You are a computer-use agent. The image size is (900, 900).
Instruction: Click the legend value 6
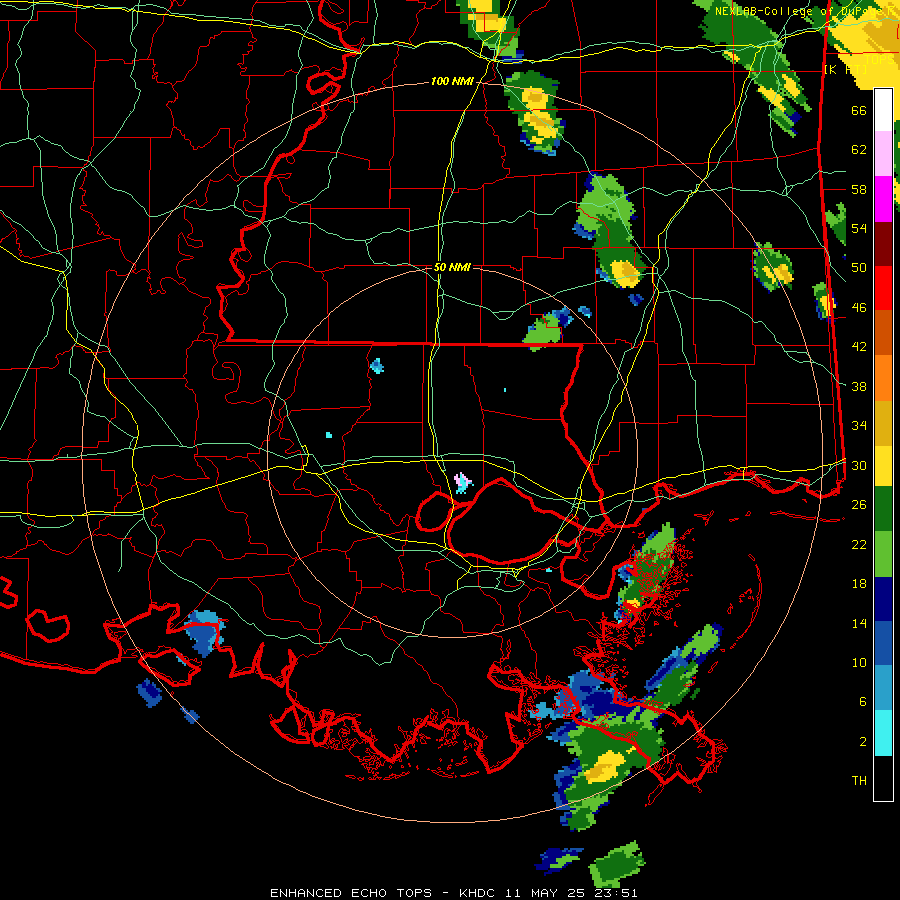point(863,701)
